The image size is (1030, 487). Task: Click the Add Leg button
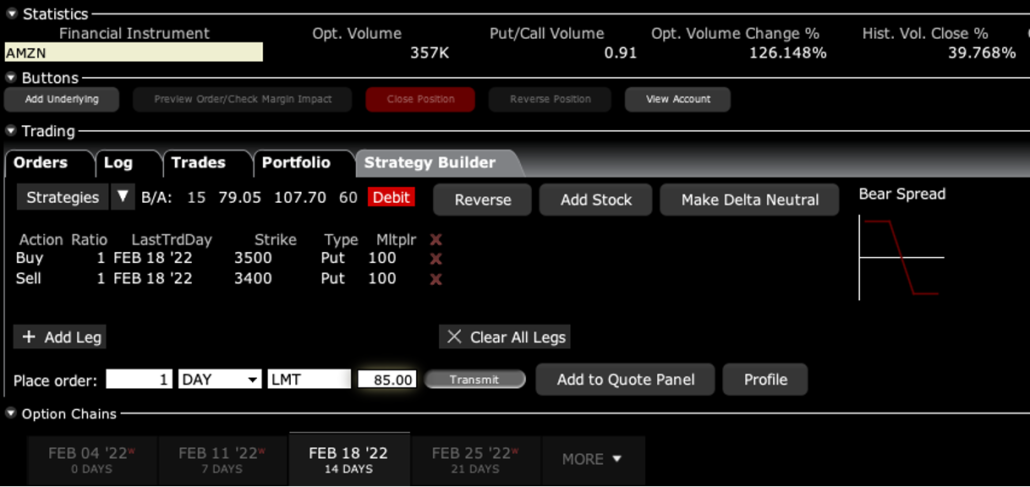click(60, 337)
